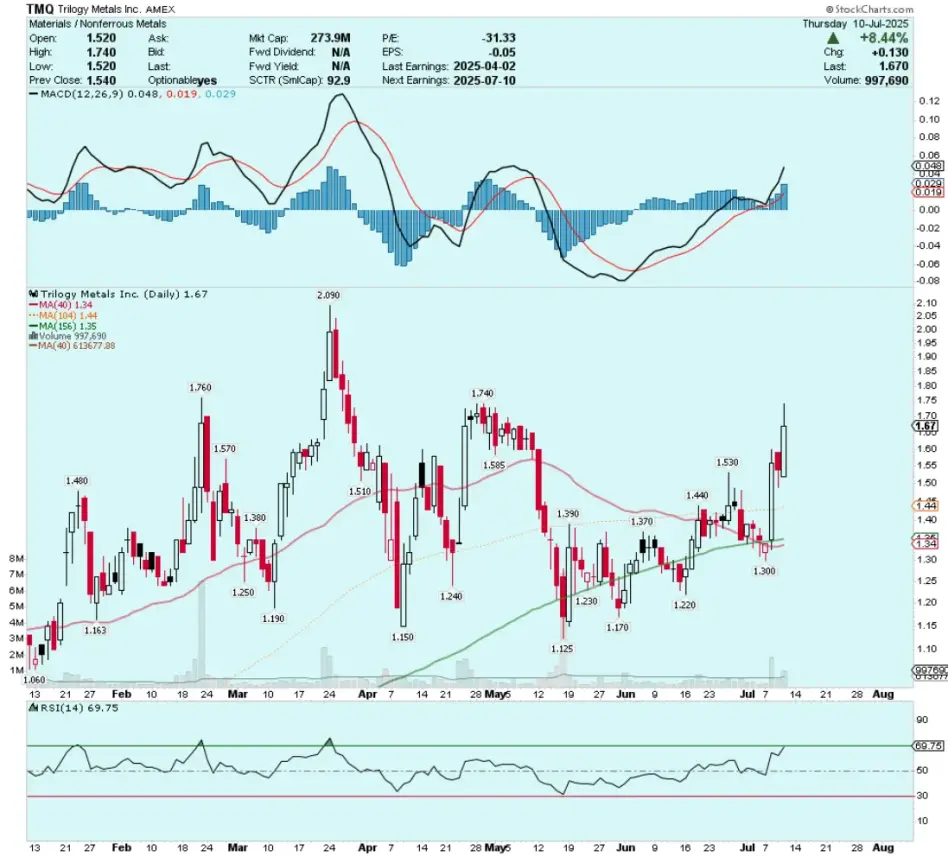Click the 1.300 July low annotation

[x=764, y=571]
